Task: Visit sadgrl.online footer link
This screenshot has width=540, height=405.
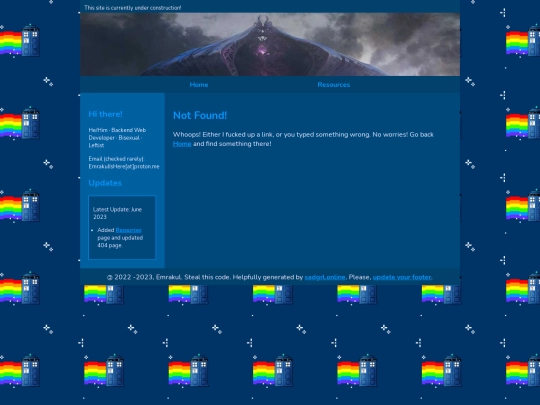Action: (x=325, y=277)
